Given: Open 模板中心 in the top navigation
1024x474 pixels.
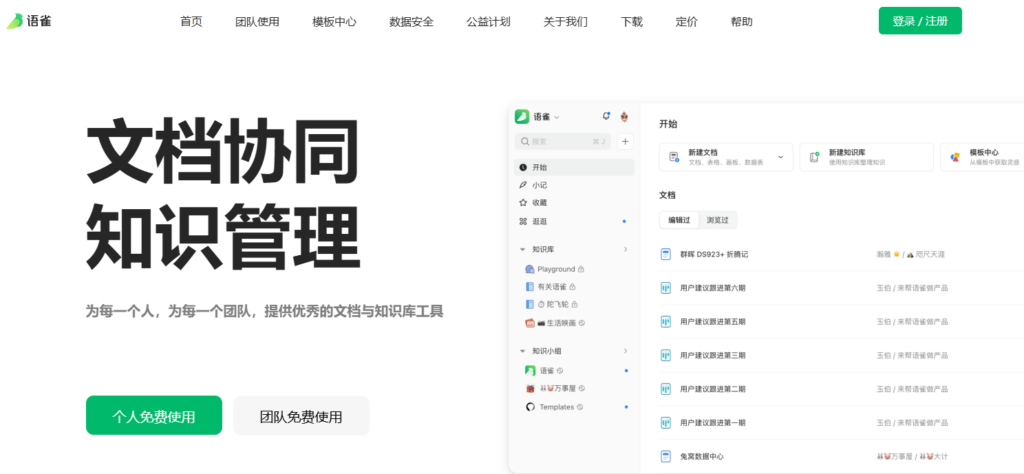Looking at the screenshot, I should [x=334, y=22].
